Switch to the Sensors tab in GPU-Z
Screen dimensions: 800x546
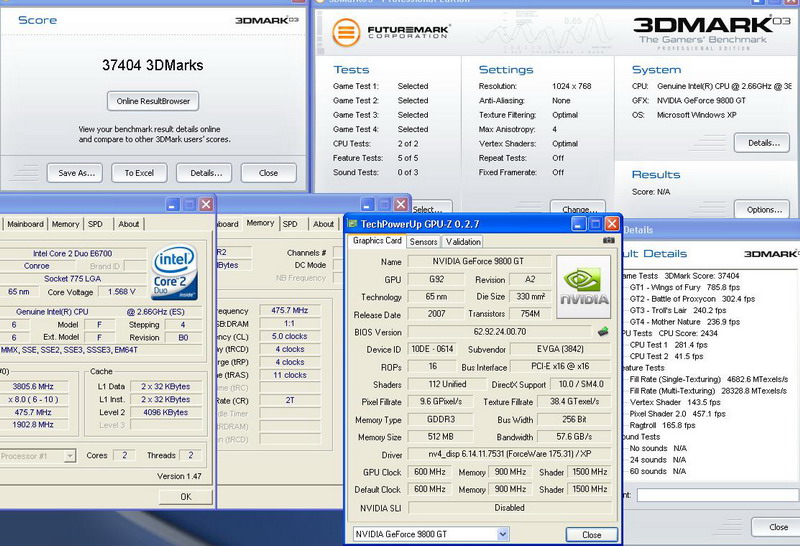tap(423, 241)
